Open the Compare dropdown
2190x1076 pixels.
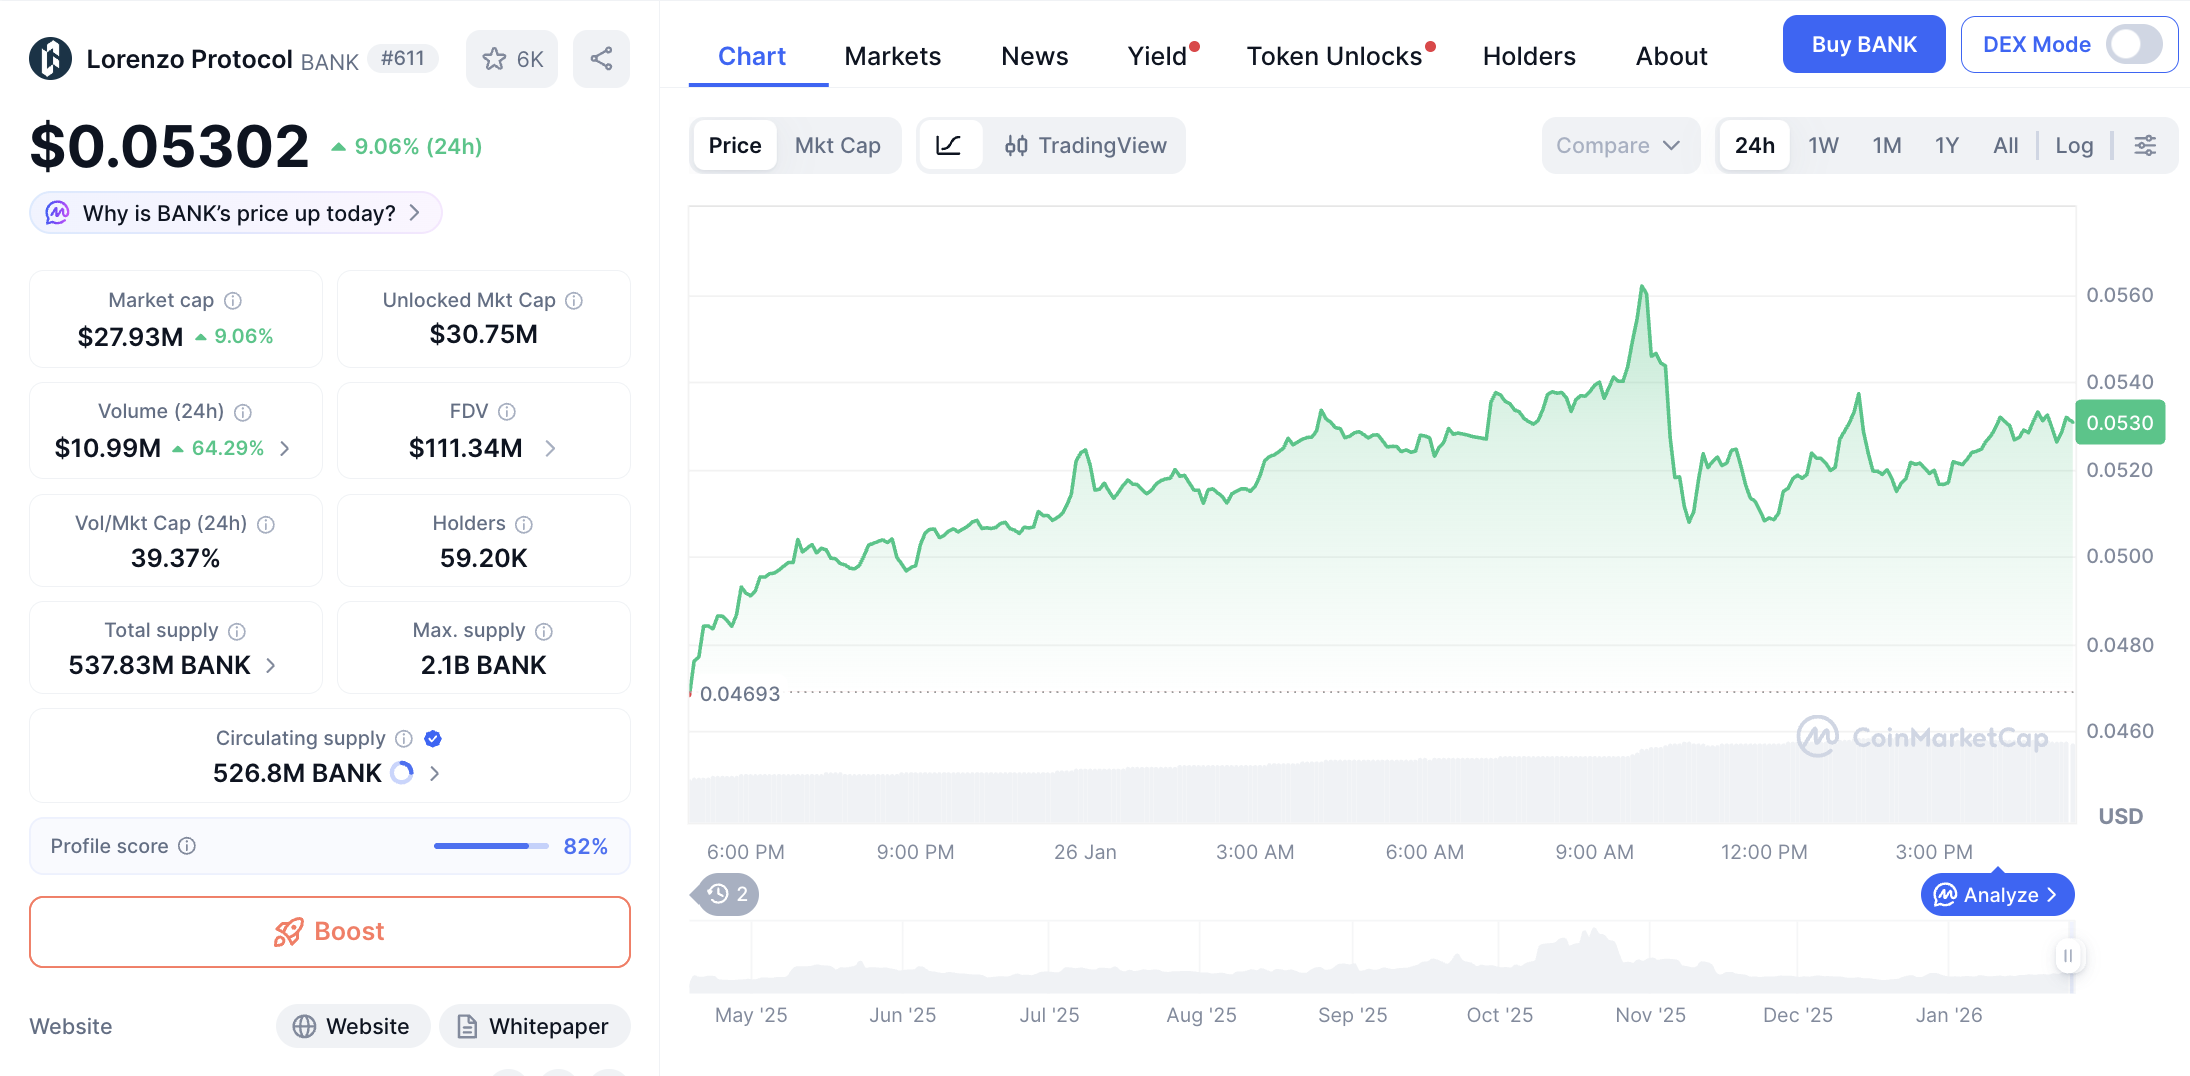(1618, 146)
